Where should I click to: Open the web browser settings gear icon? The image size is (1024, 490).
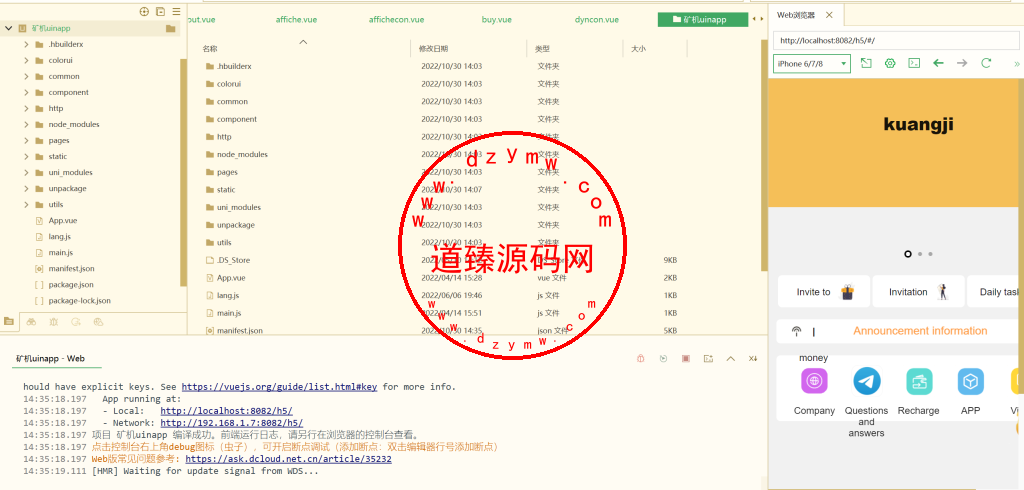coord(889,63)
